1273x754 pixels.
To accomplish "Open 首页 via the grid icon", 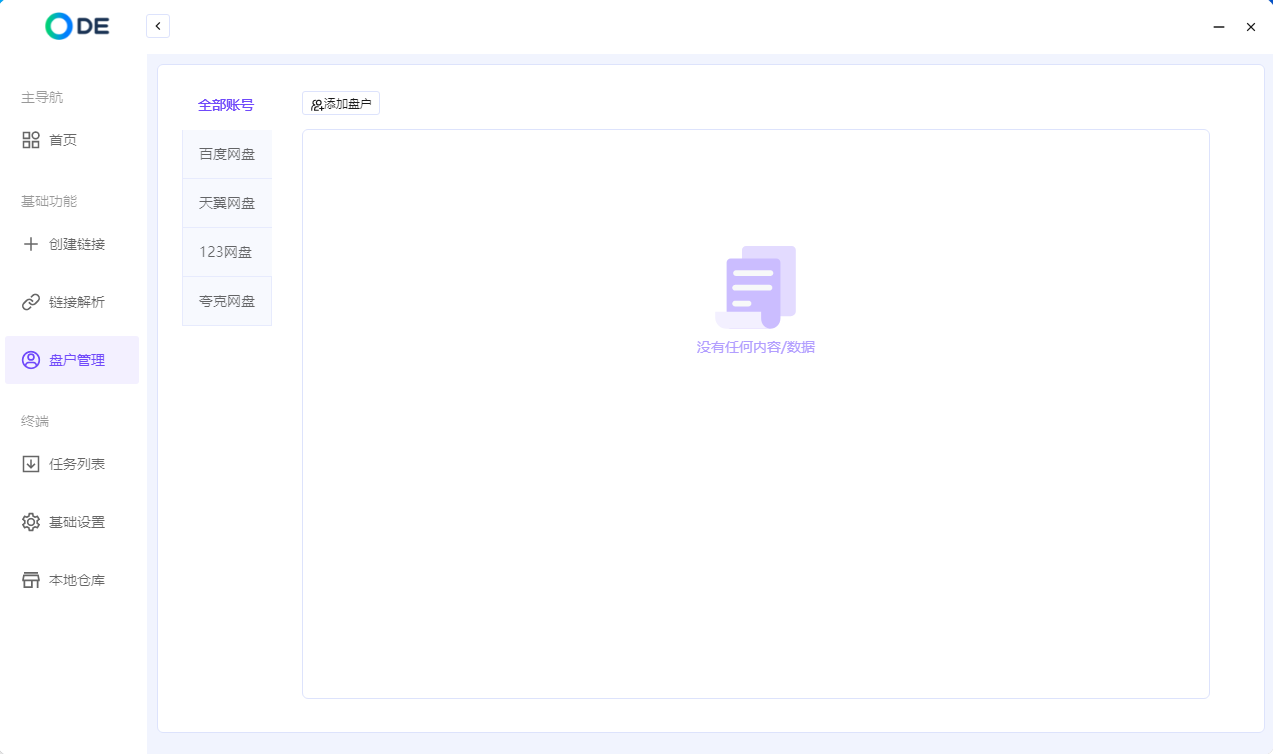I will 31,140.
